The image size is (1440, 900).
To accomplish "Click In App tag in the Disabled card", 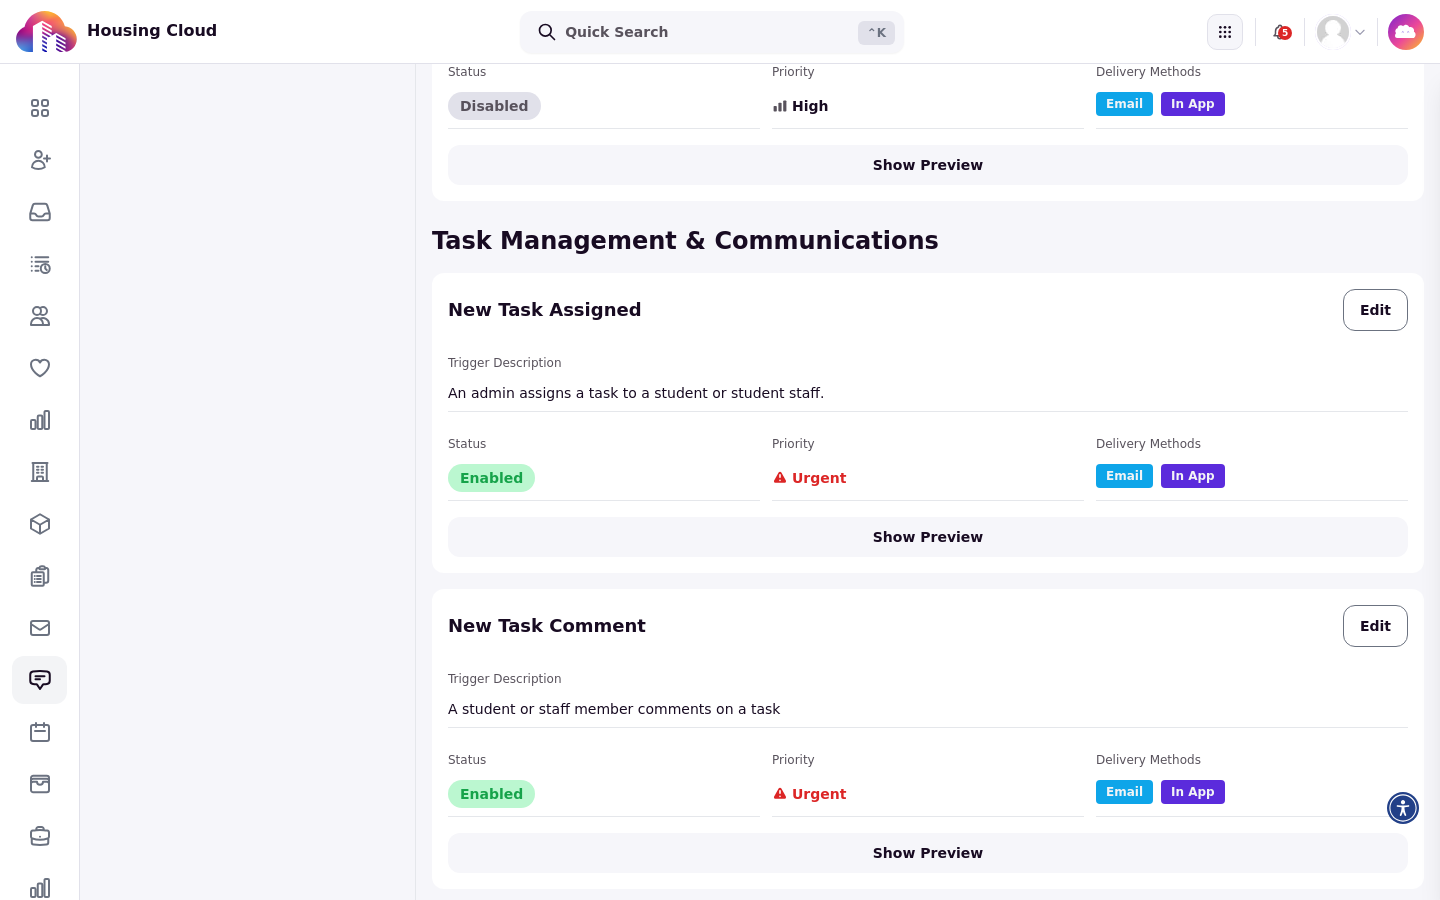I will click(1193, 104).
